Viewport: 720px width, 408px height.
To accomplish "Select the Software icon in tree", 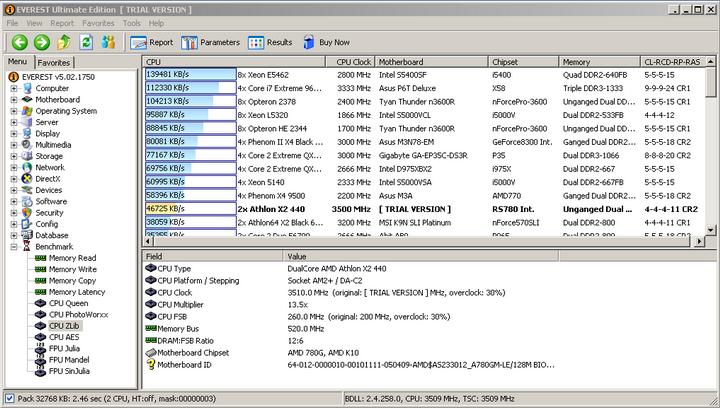I will click(27, 201).
